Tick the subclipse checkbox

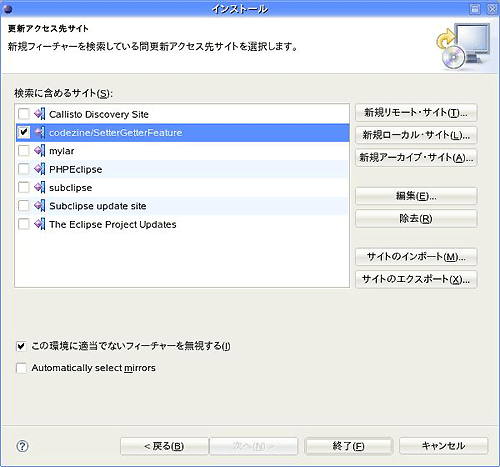[x=24, y=187]
